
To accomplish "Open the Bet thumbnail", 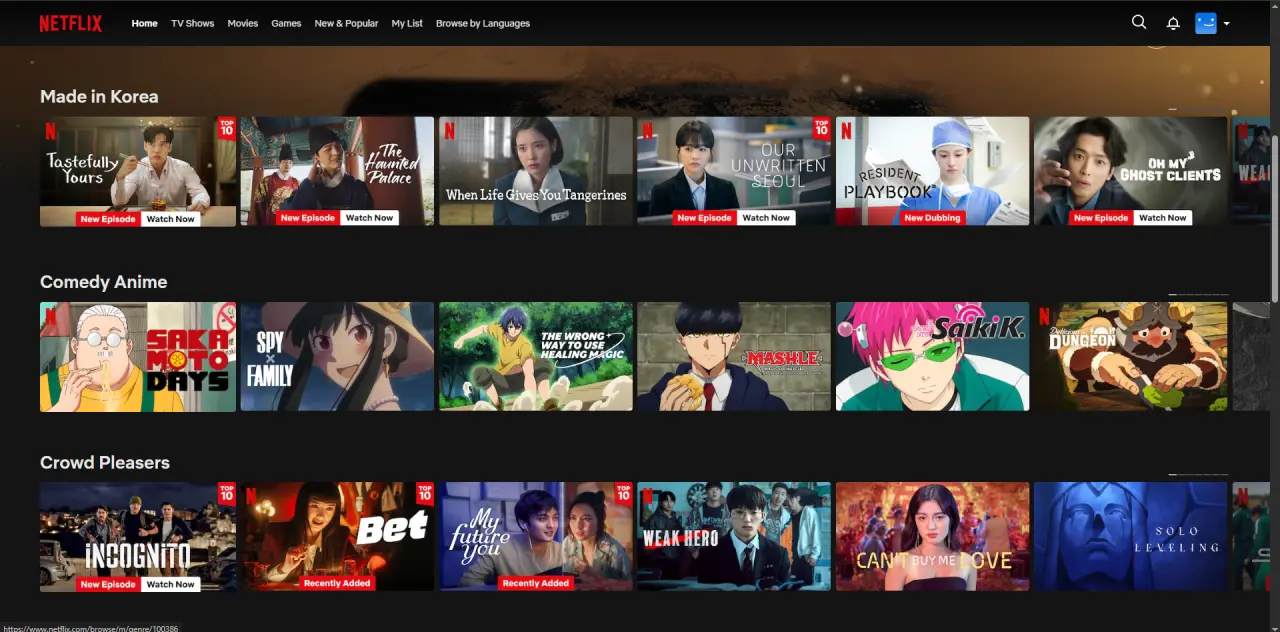I will pos(337,537).
